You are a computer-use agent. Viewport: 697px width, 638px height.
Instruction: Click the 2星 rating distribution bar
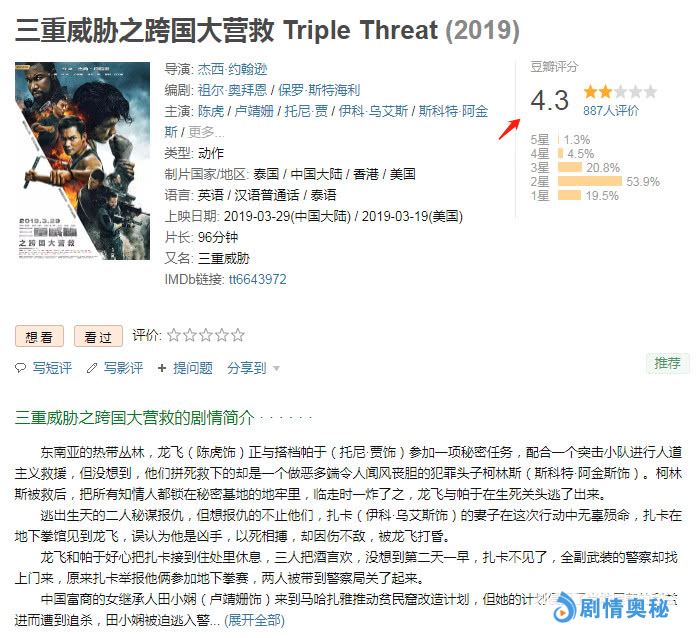pos(589,181)
